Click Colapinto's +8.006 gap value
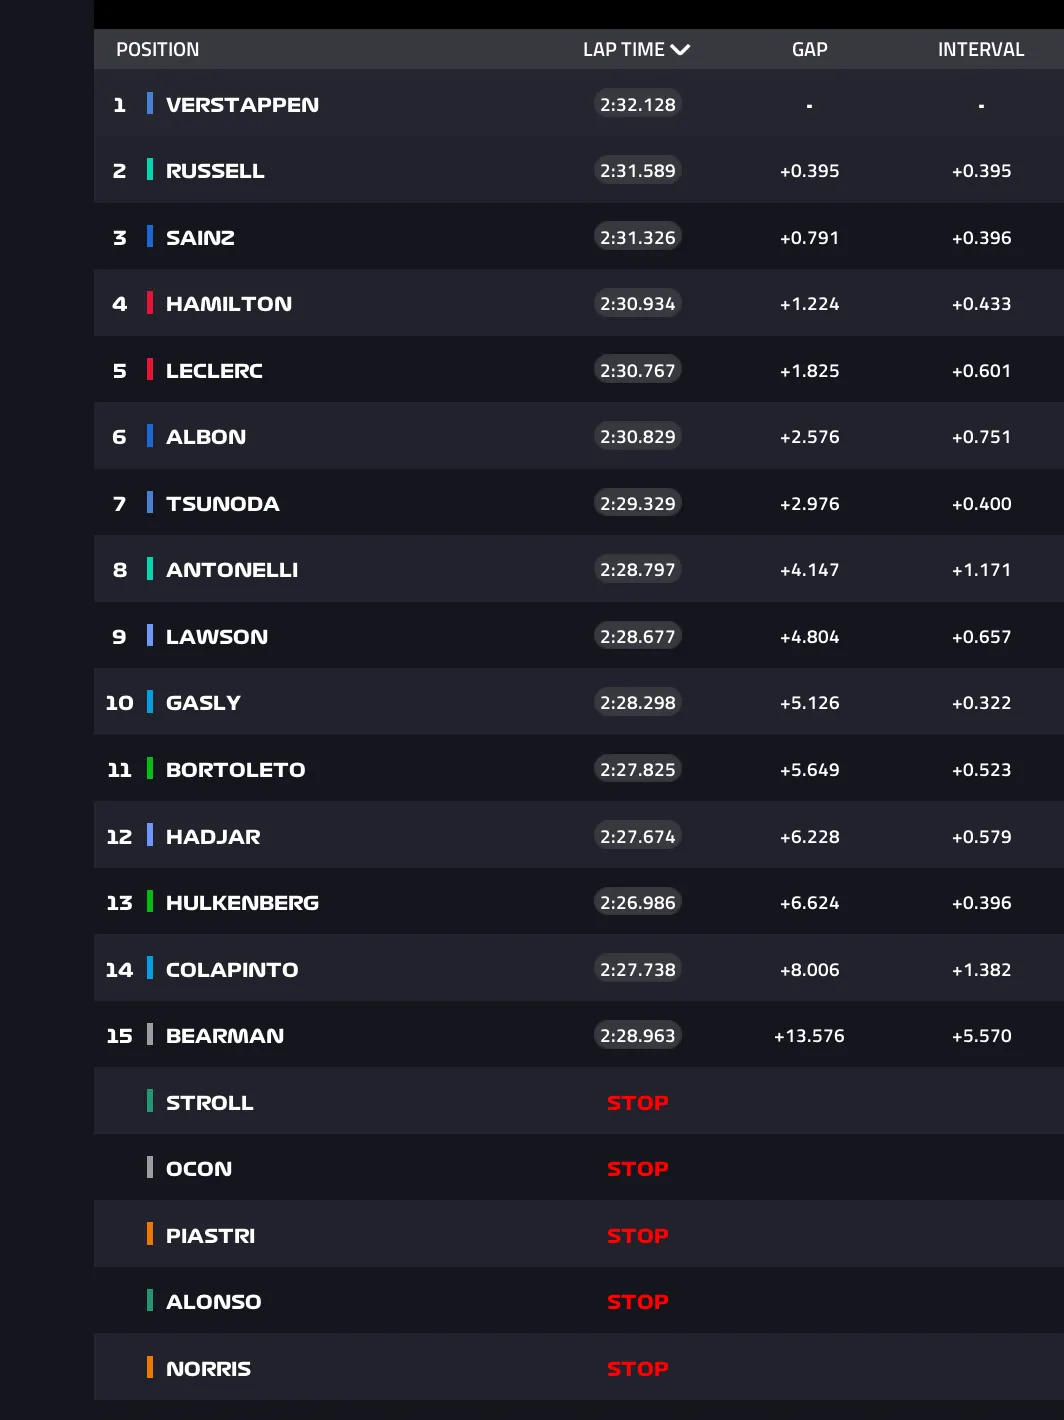This screenshot has width=1064, height=1420. (809, 969)
